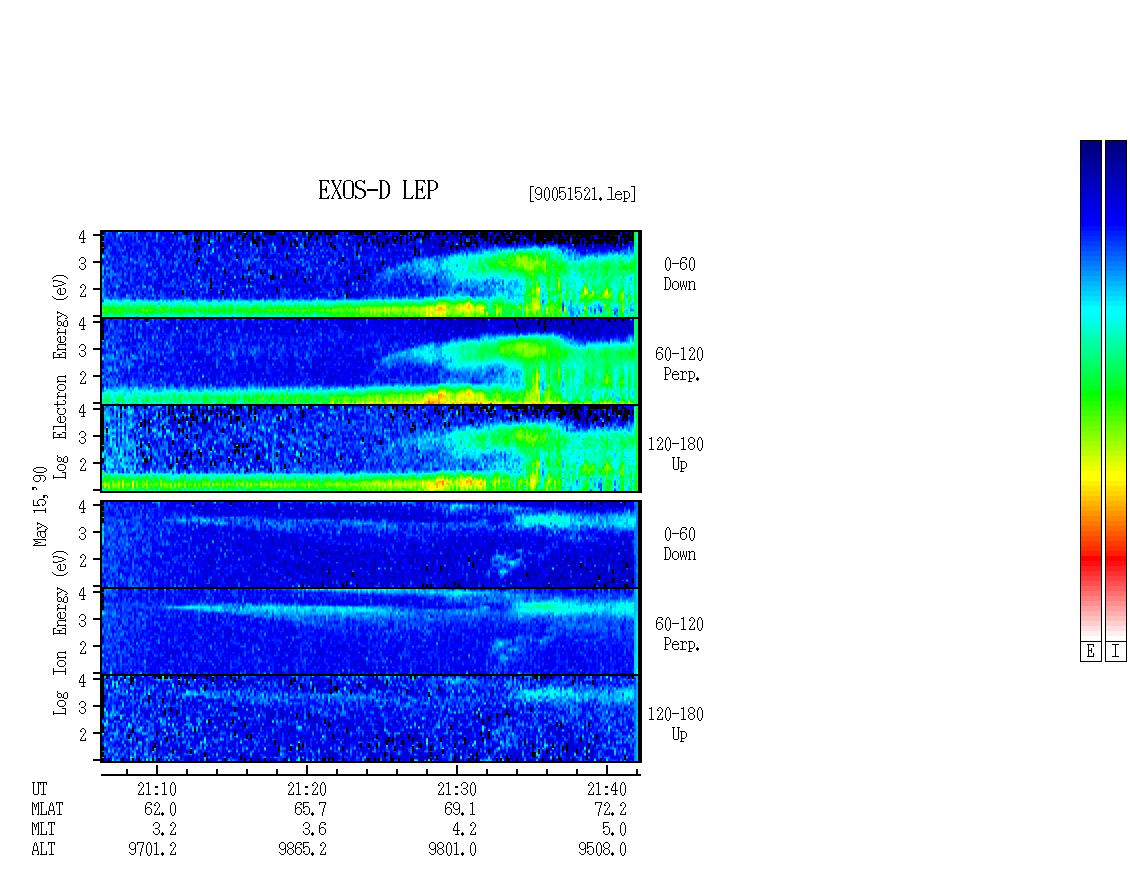
Task: Click the MLAT value 65.7
Action: point(310,809)
